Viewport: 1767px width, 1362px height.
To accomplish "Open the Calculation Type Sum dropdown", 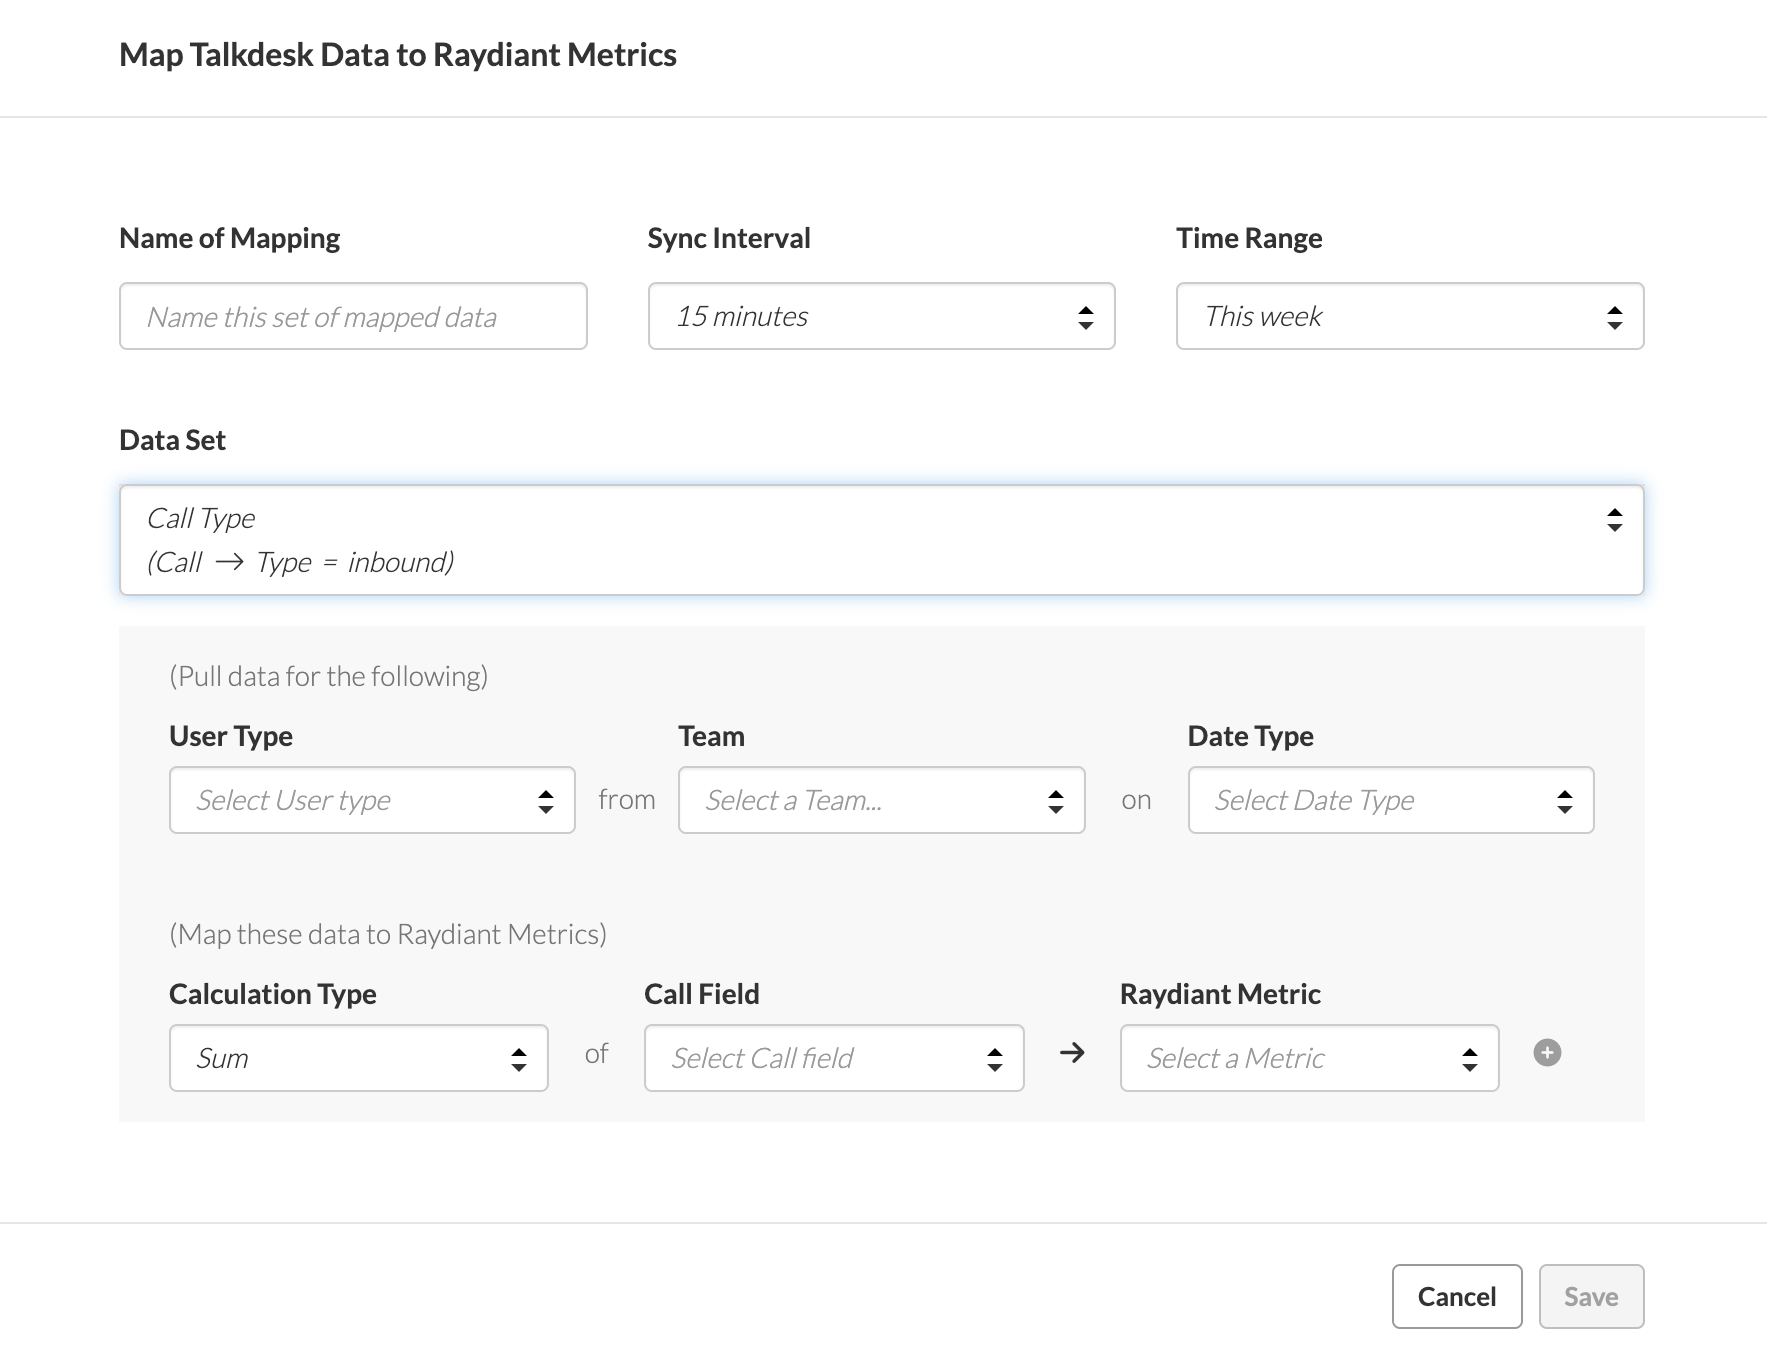I will (358, 1058).
